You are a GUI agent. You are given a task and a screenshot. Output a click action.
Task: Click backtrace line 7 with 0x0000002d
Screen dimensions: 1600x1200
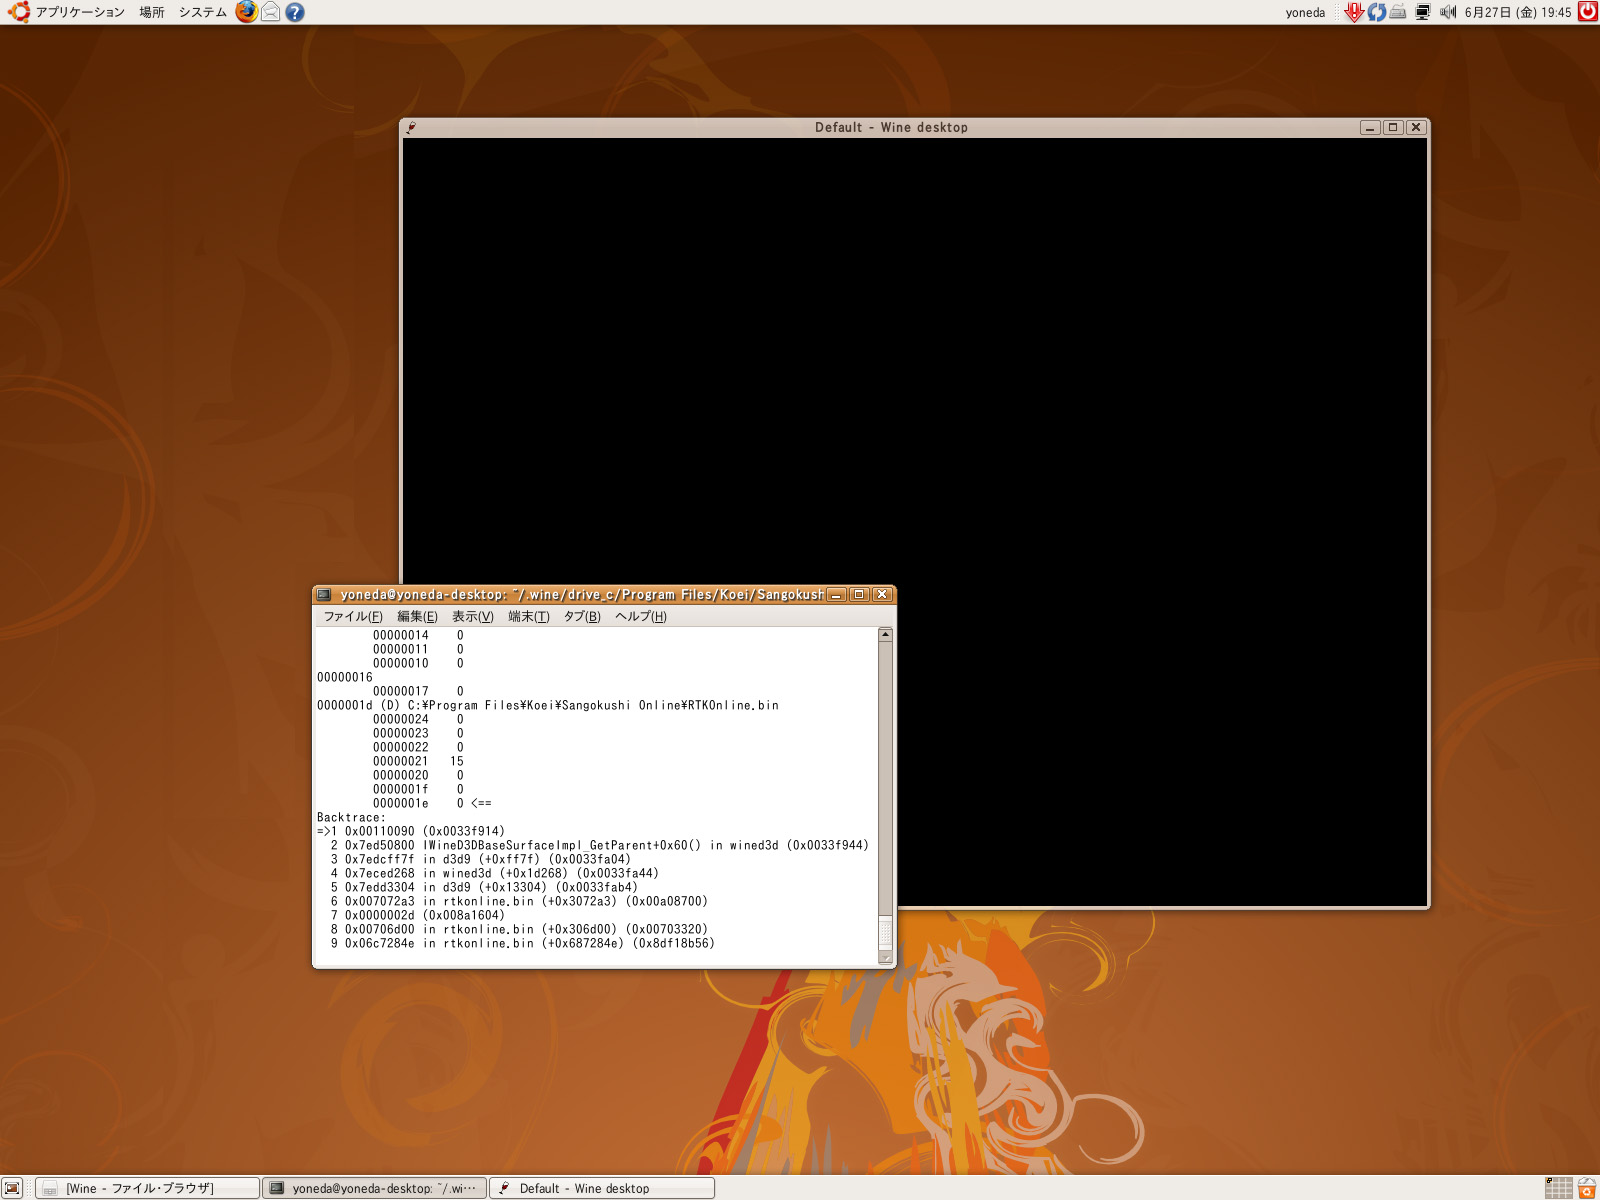418,915
